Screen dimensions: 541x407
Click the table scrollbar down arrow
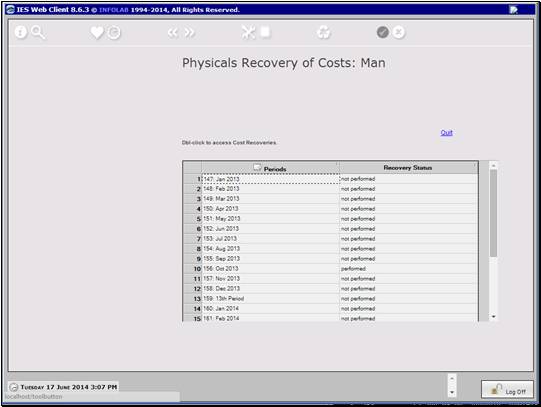click(x=494, y=316)
